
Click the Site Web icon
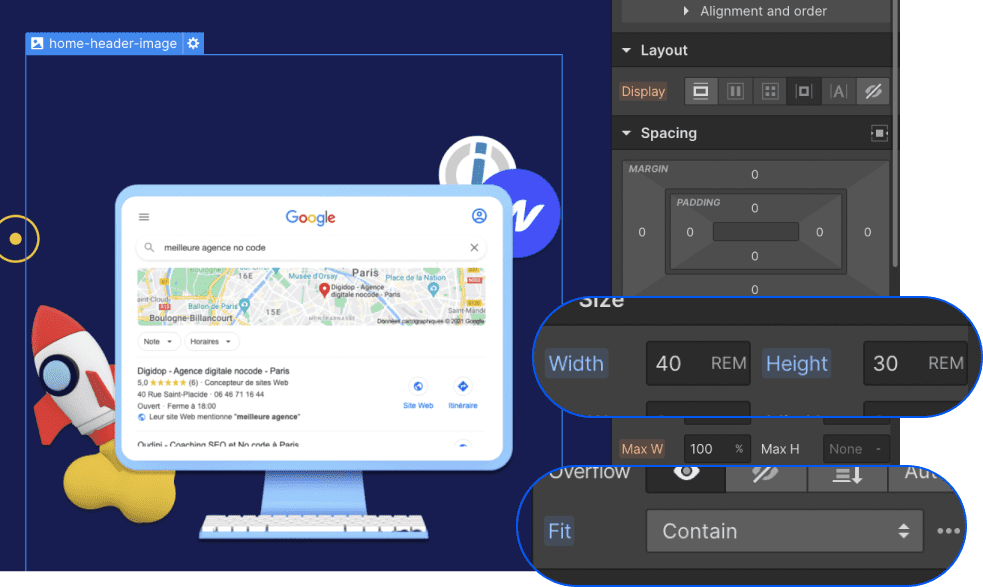coord(418,386)
